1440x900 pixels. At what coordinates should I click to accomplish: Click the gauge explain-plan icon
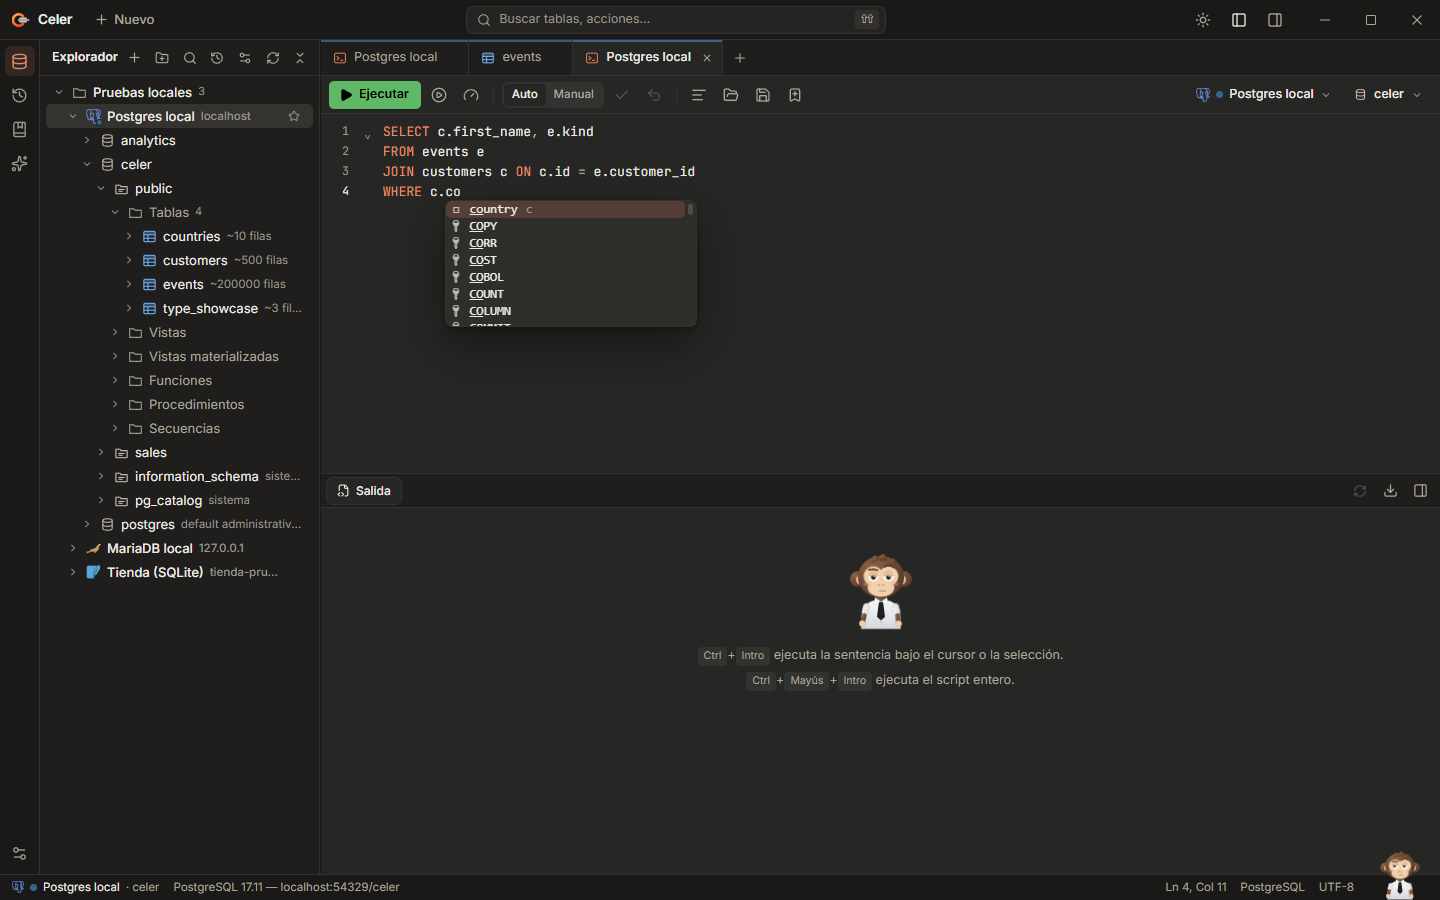point(471,95)
